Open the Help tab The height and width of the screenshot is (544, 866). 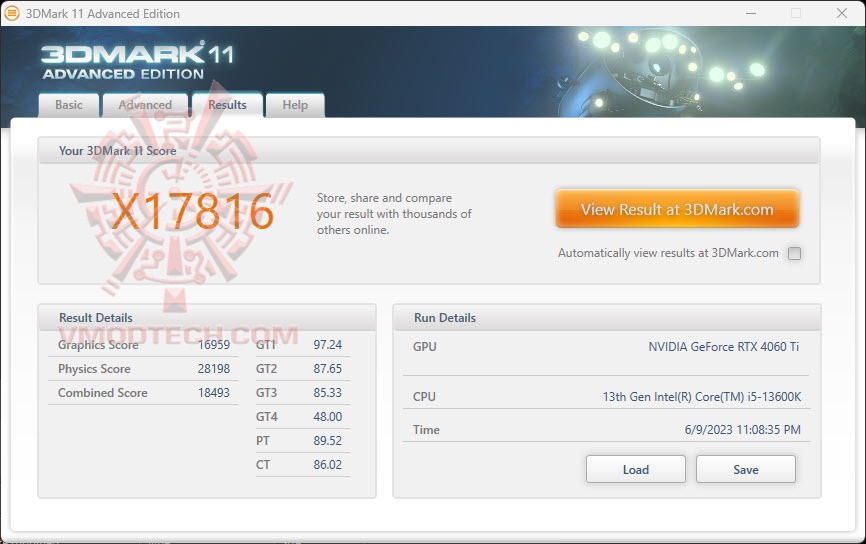pos(295,105)
